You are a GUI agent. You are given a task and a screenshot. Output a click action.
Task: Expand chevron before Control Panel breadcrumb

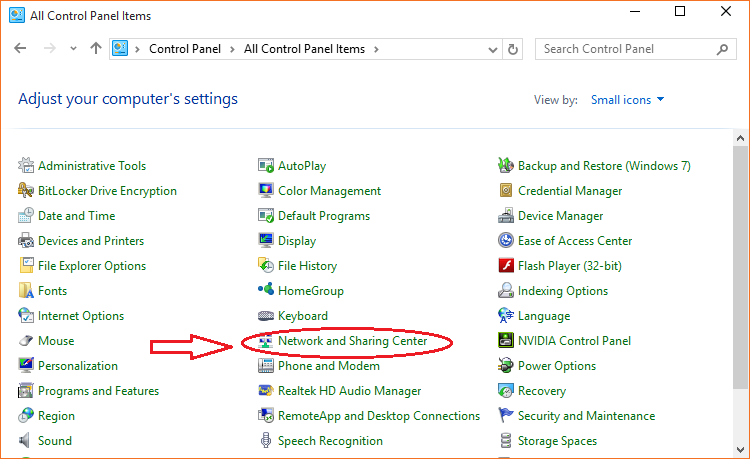click(137, 49)
